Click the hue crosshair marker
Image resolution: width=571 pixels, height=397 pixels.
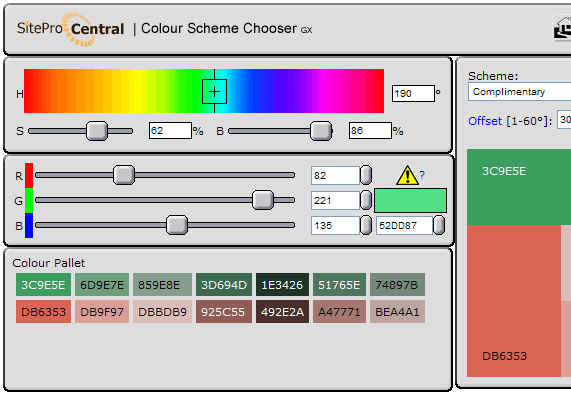214,91
